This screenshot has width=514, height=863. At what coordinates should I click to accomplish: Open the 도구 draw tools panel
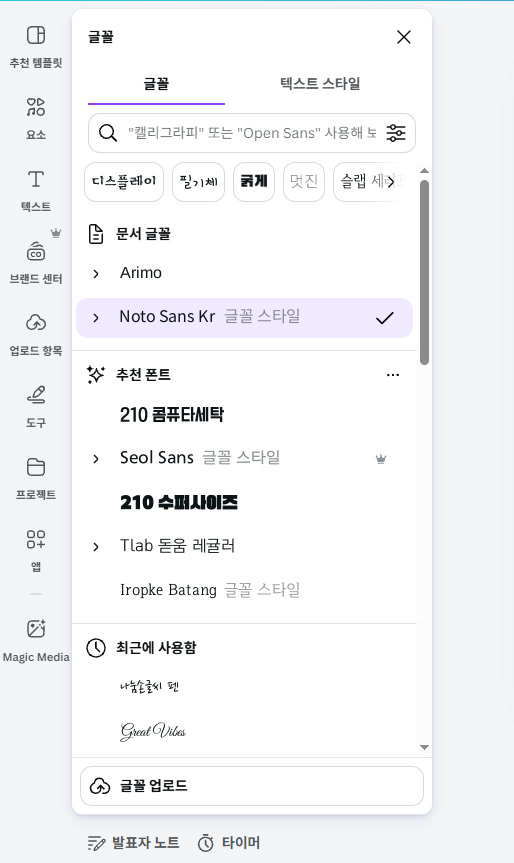point(36,406)
